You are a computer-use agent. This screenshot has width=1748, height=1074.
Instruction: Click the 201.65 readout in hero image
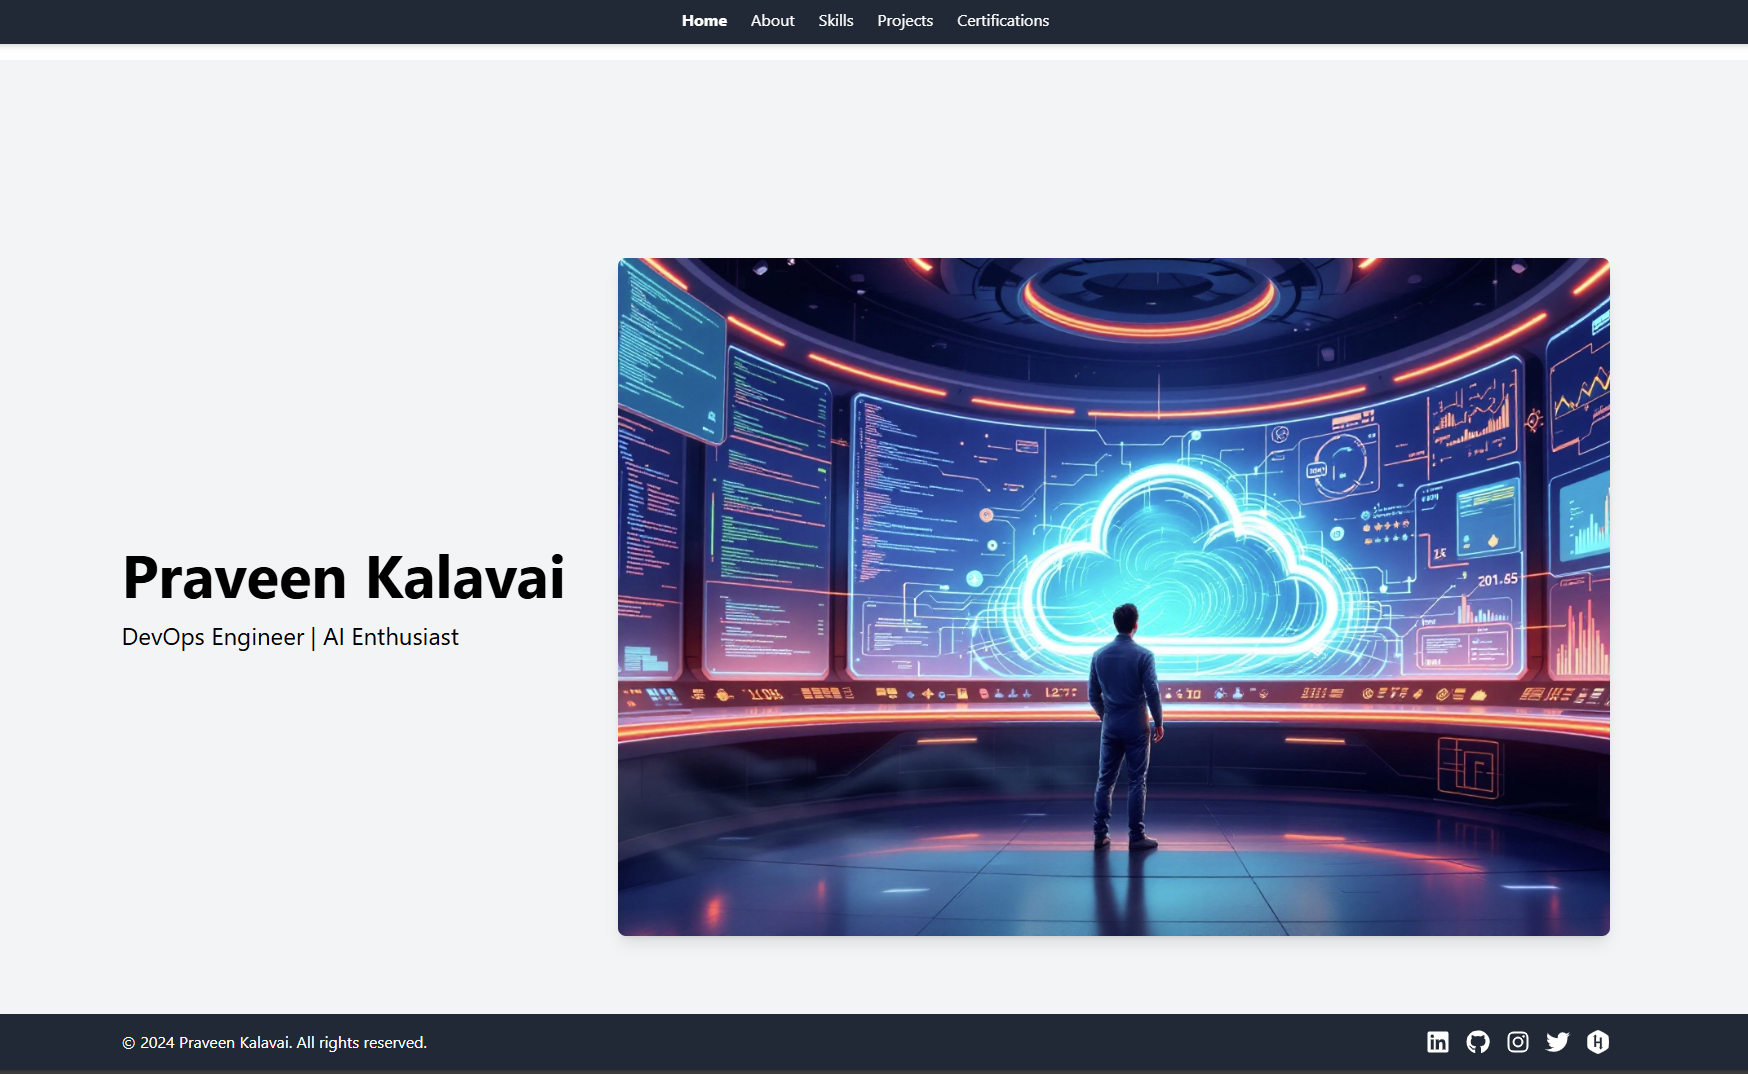(x=1497, y=580)
